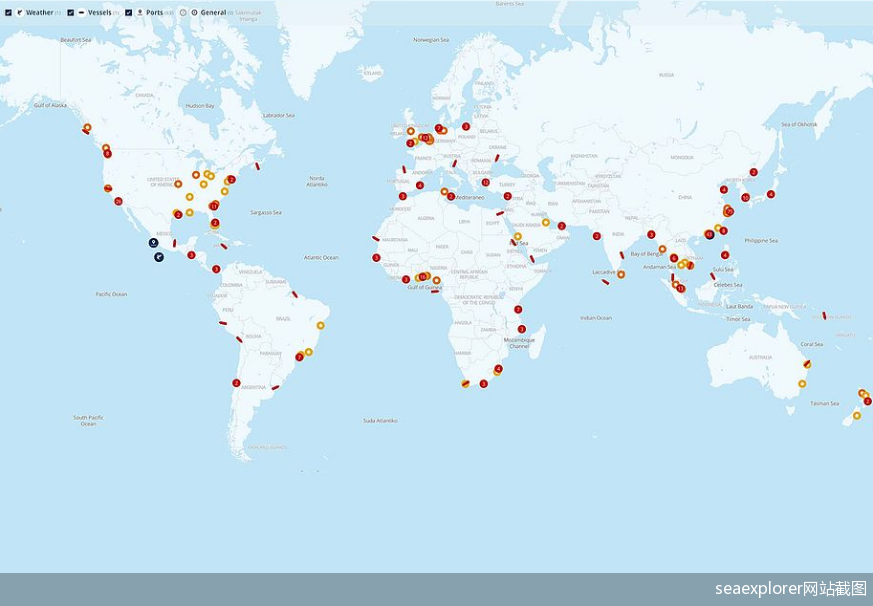Open the cluster of 8 near Vancouver
Viewport: 873px width, 606px height.
click(x=107, y=154)
